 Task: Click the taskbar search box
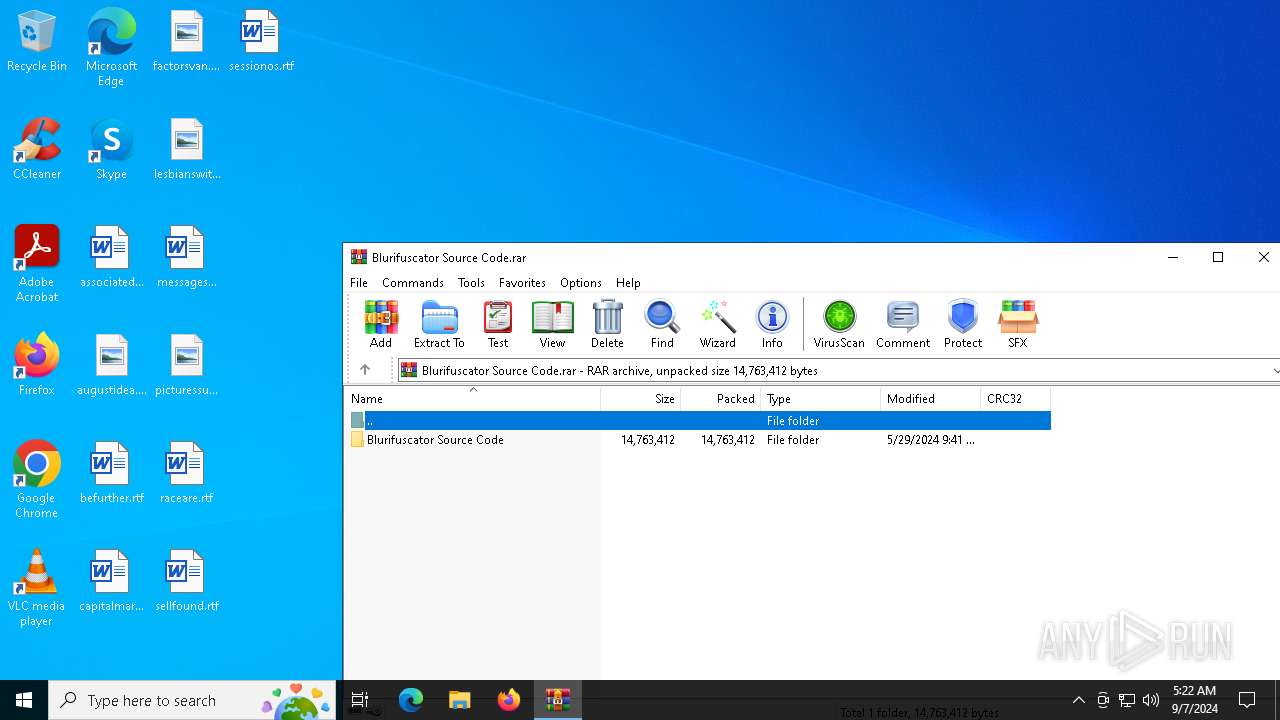click(x=192, y=700)
